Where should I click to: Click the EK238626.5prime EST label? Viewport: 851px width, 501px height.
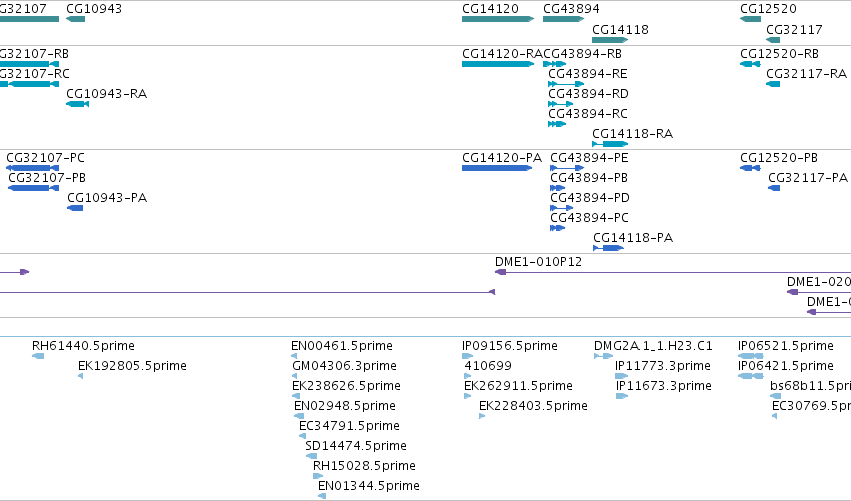pyautogui.click(x=346, y=386)
